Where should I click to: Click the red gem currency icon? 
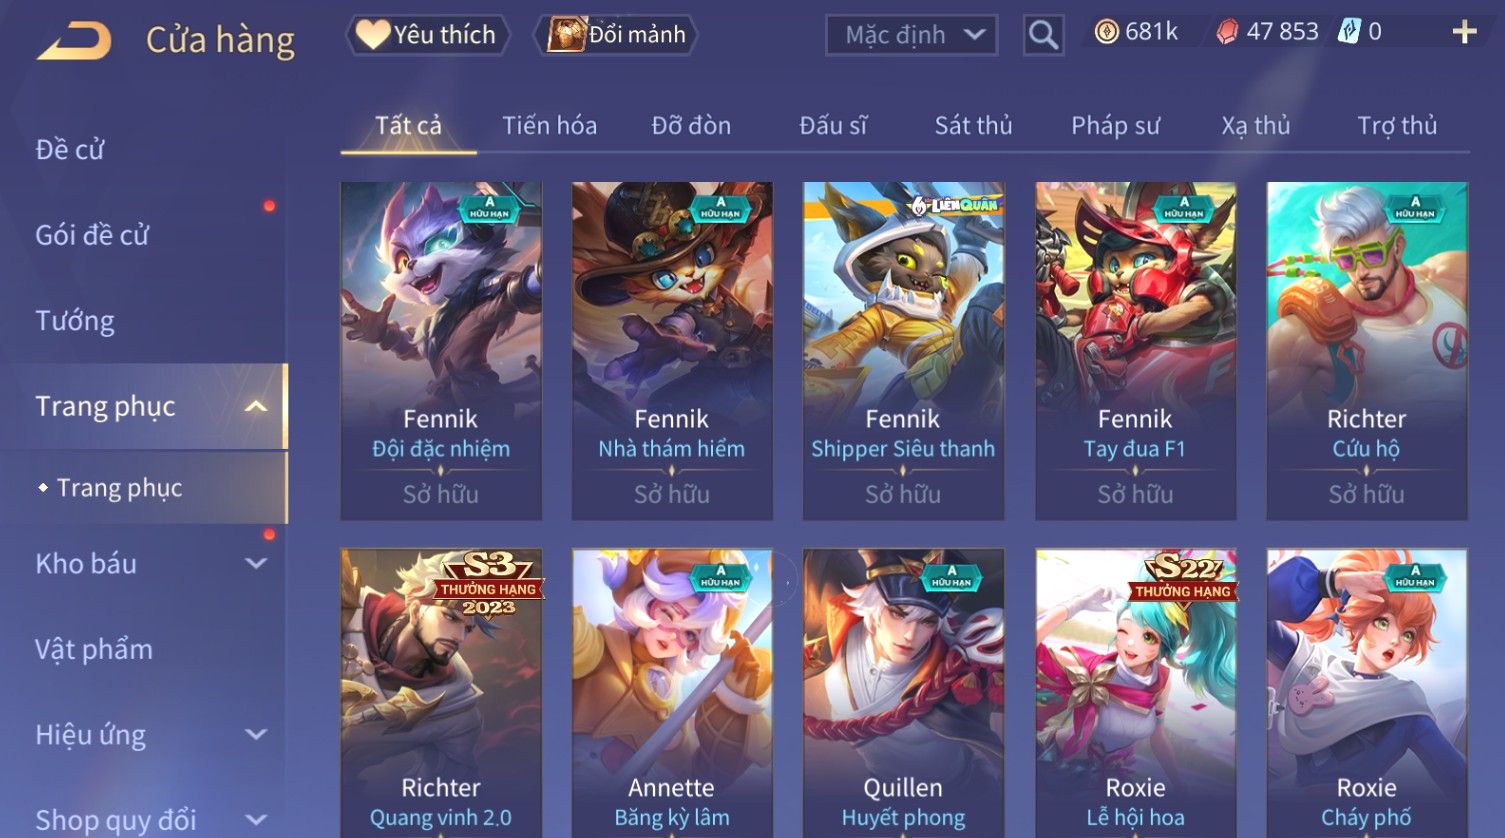tap(1227, 32)
